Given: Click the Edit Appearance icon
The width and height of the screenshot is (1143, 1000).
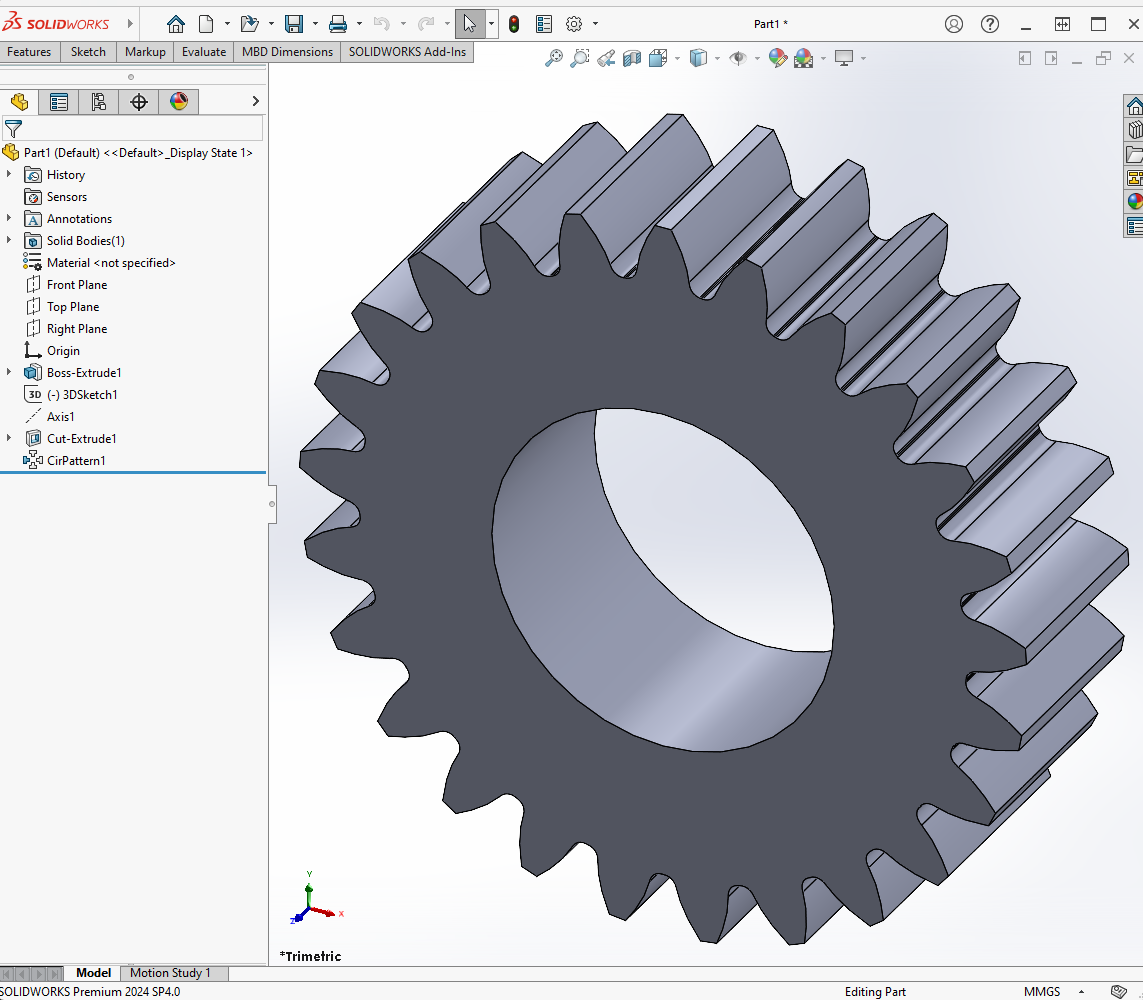Looking at the screenshot, I should point(777,59).
